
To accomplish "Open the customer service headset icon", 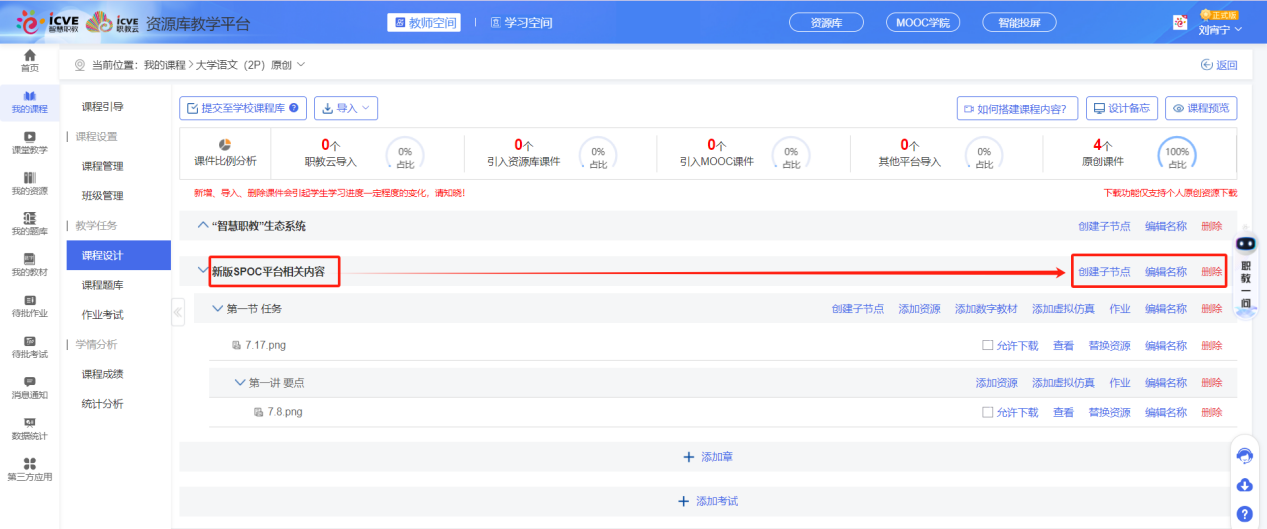I will click(x=1245, y=456).
